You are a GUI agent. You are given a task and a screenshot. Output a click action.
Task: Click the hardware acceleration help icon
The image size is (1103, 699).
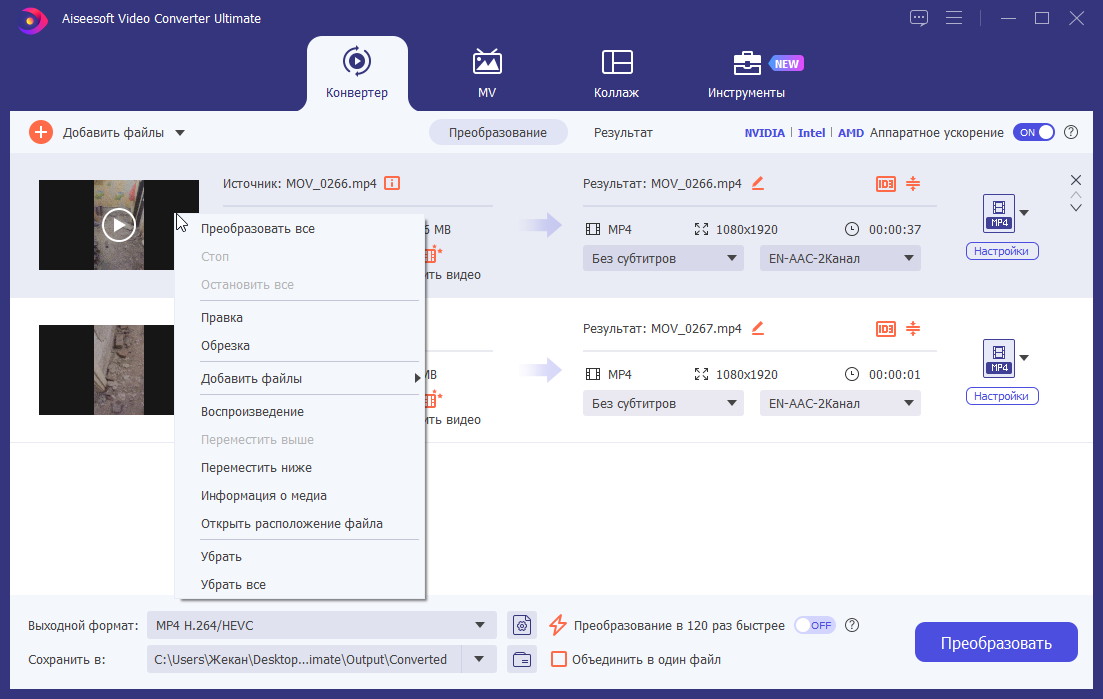[1071, 132]
